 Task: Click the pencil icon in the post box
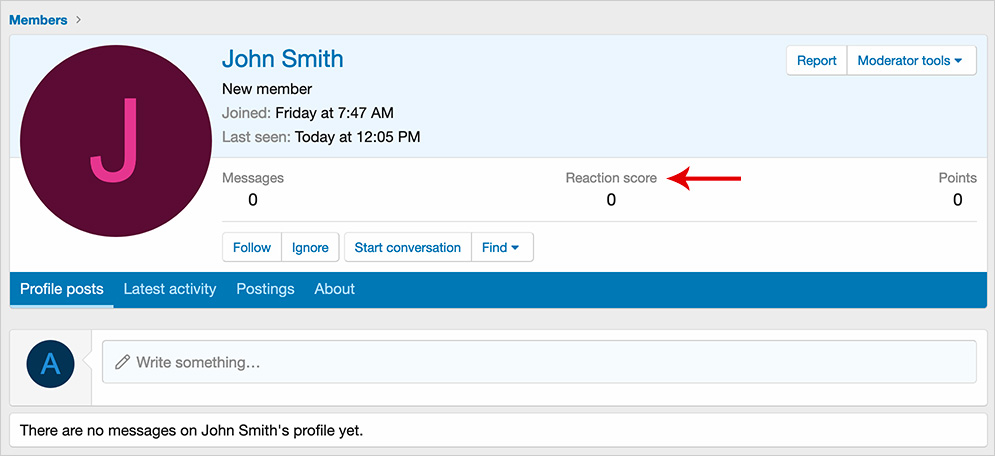[x=123, y=362]
